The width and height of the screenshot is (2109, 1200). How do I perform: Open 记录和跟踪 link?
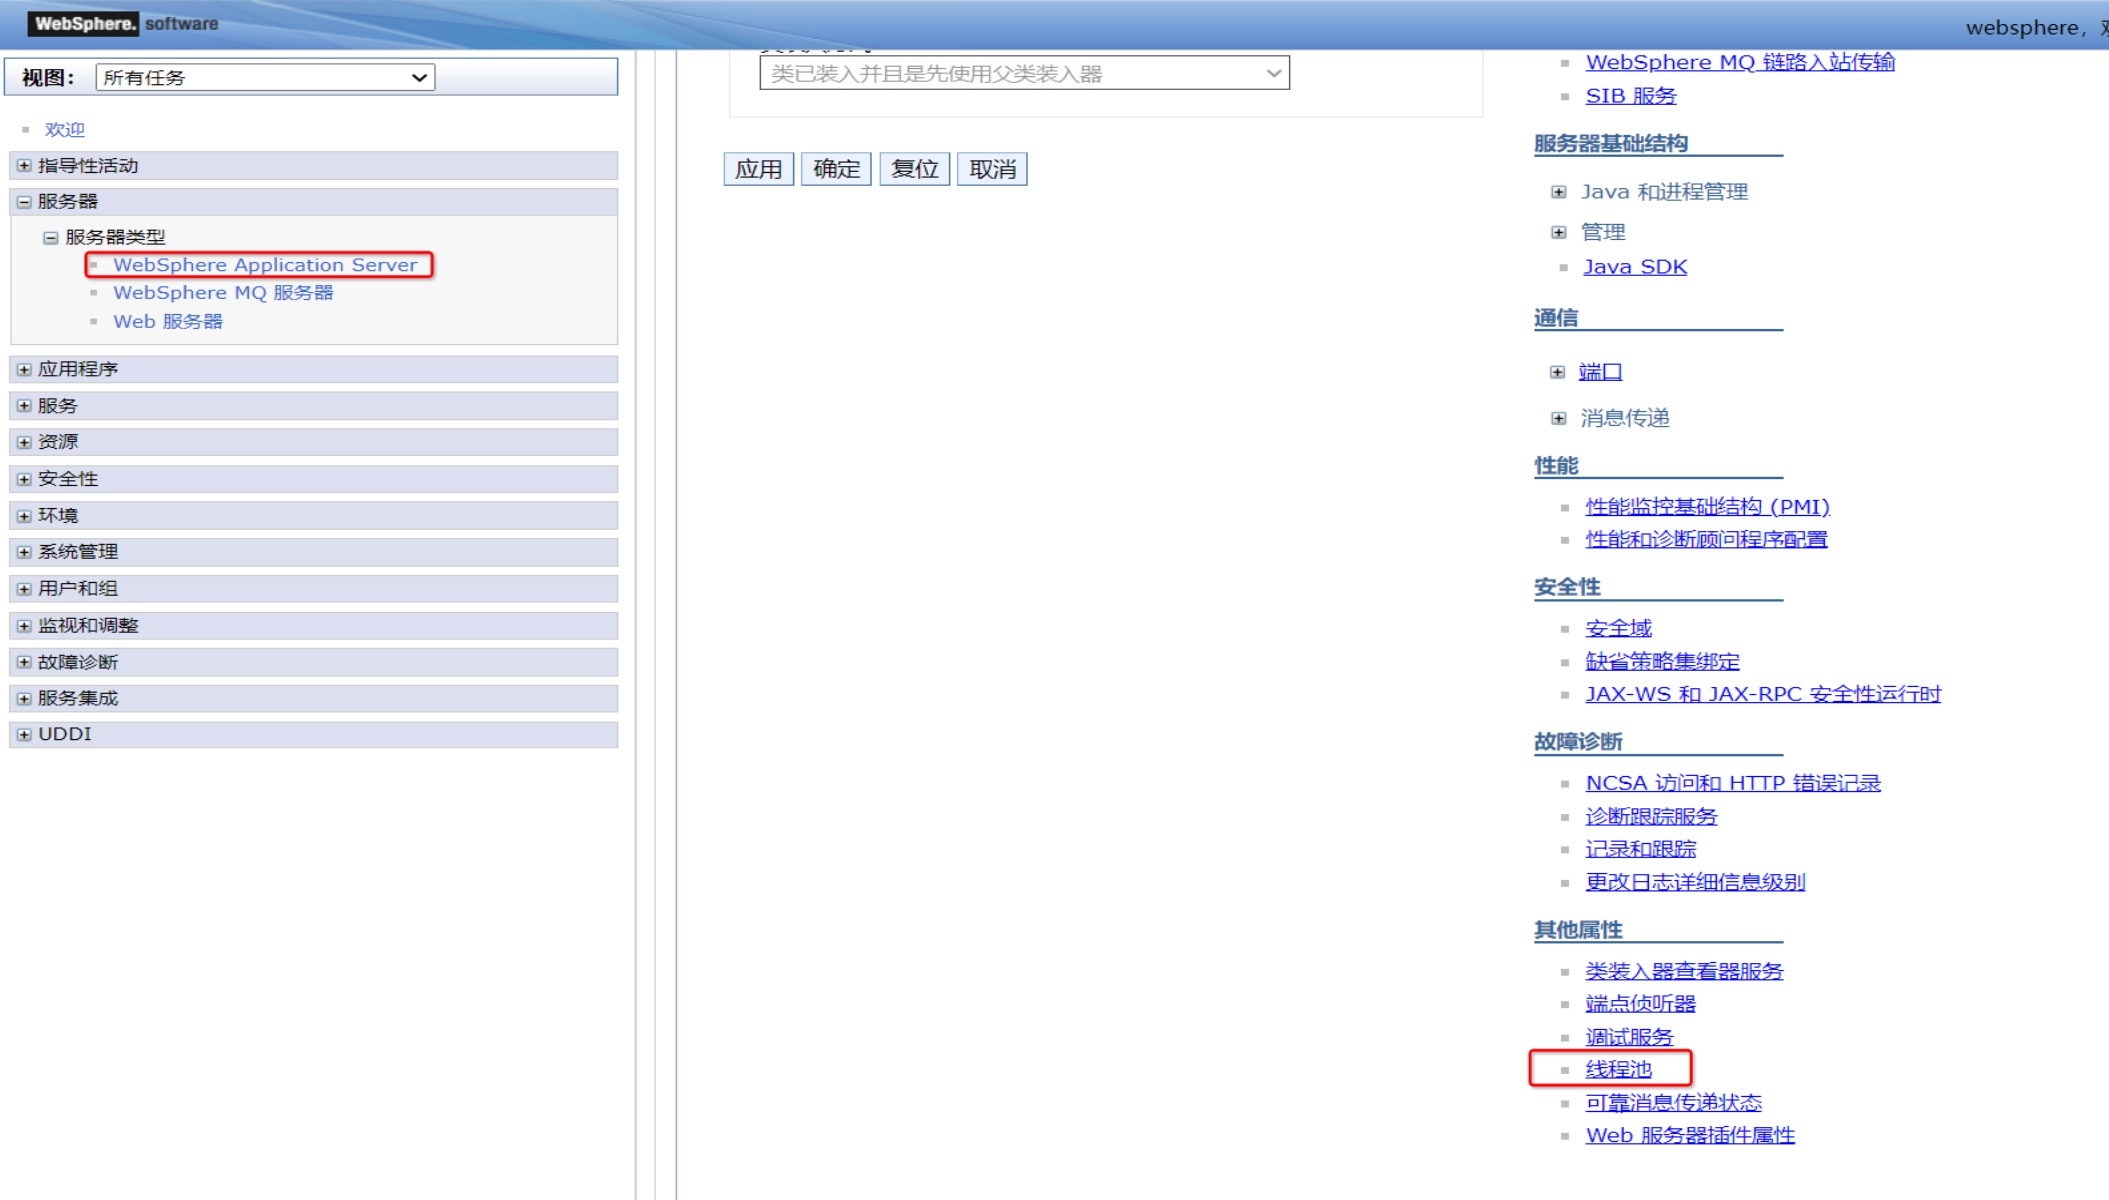1641,850
